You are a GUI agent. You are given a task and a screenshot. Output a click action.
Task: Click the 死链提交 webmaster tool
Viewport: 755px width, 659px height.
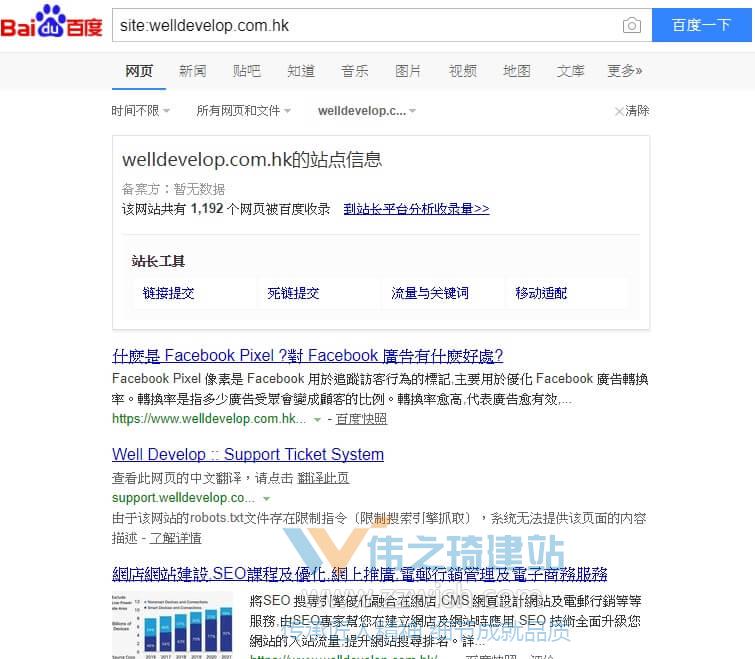click(293, 293)
